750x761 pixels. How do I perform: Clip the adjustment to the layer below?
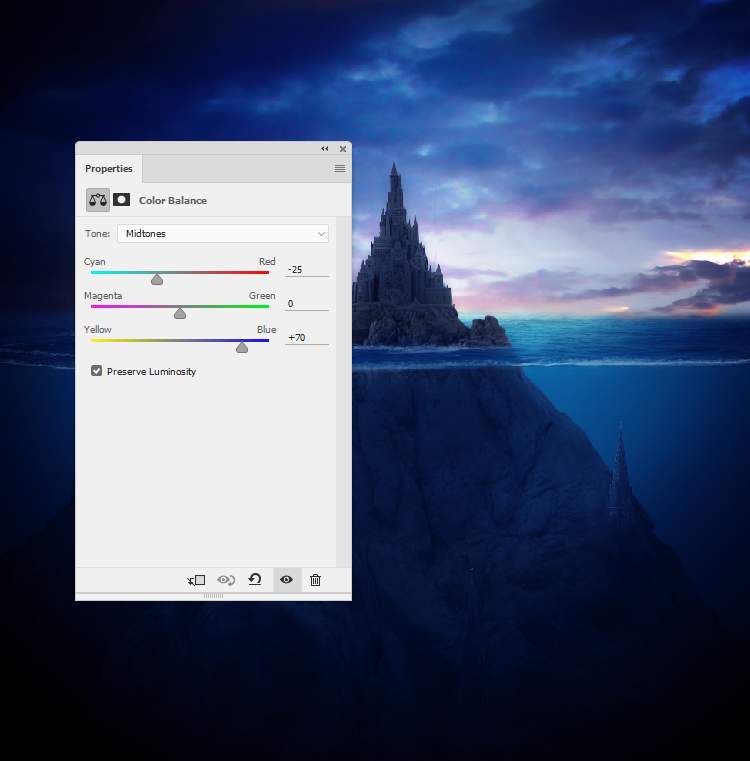(196, 580)
